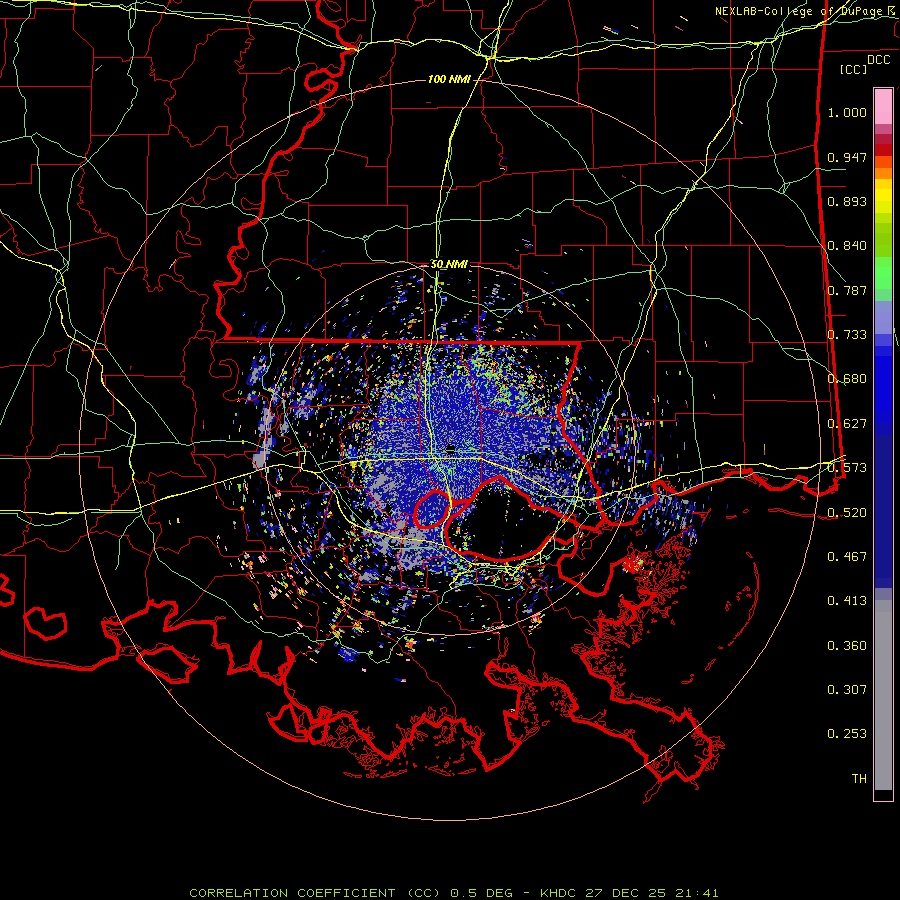Viewport: 900px width, 900px height.
Task: Click the 0.253 scale value
Action: 847,734
